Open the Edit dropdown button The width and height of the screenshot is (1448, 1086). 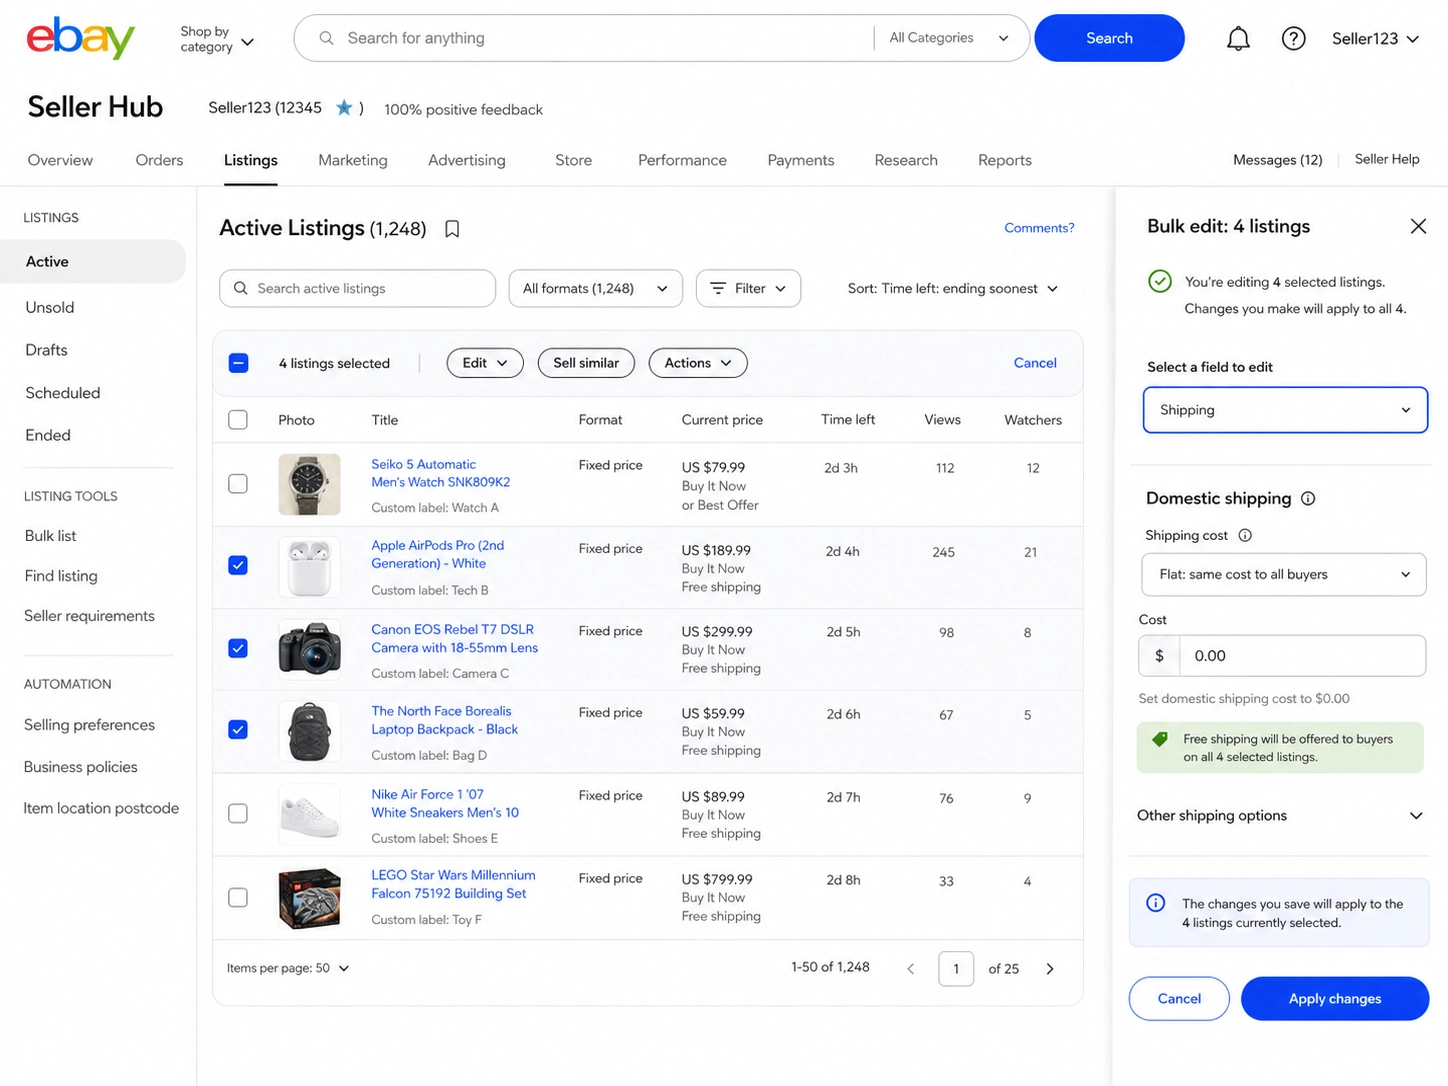coord(485,363)
